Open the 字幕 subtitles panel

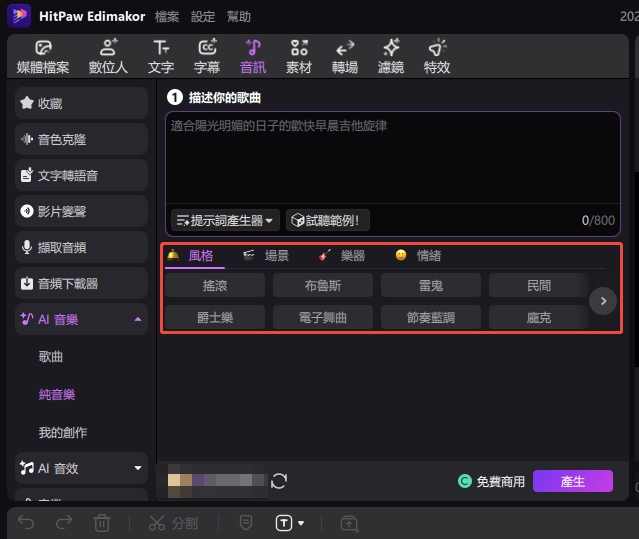pyautogui.click(x=207, y=57)
